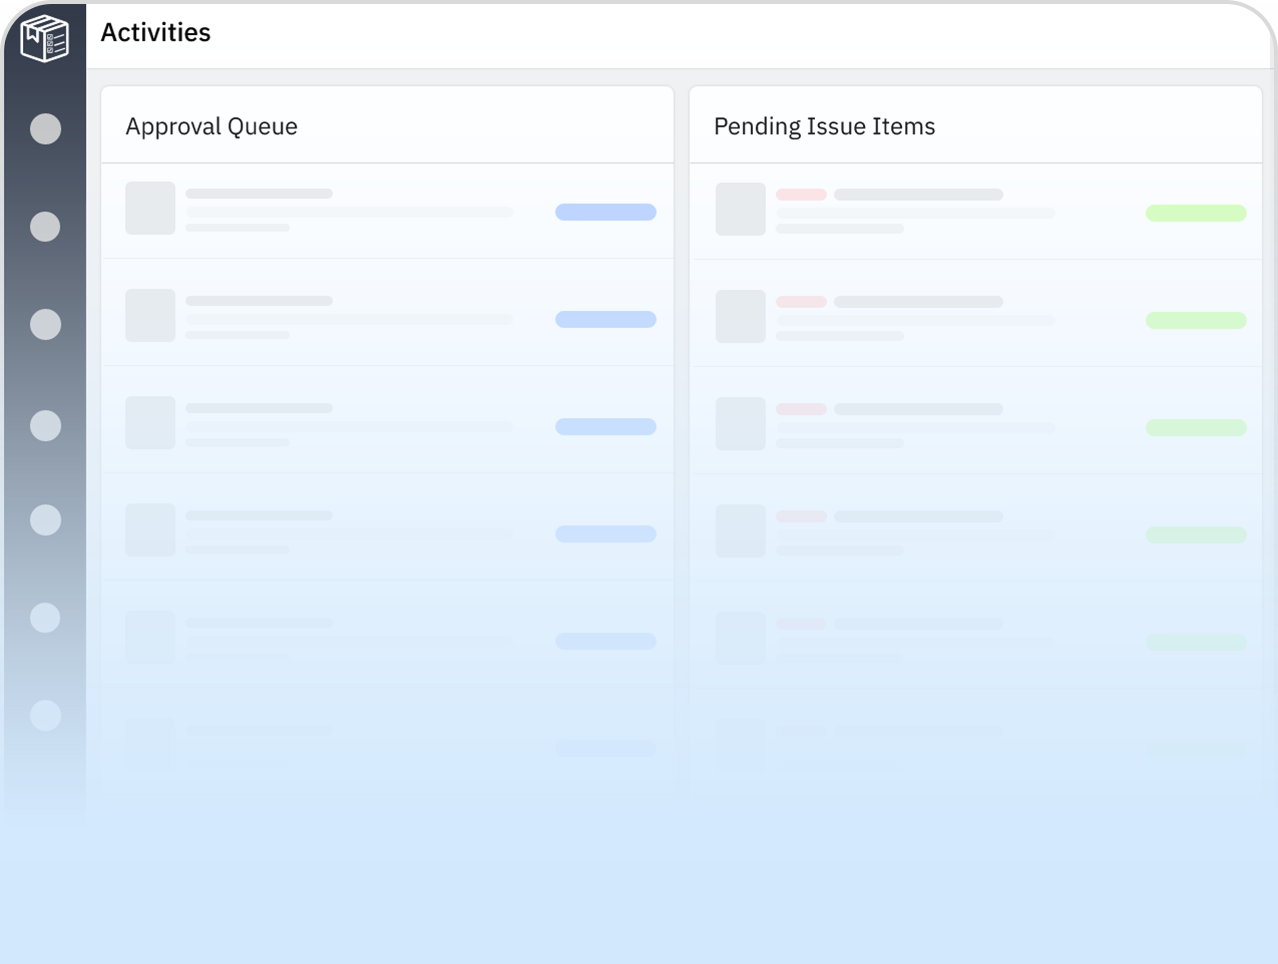1278x964 pixels.
Task: Open thumbnail of second Approval Queue item
Action: click(x=150, y=315)
